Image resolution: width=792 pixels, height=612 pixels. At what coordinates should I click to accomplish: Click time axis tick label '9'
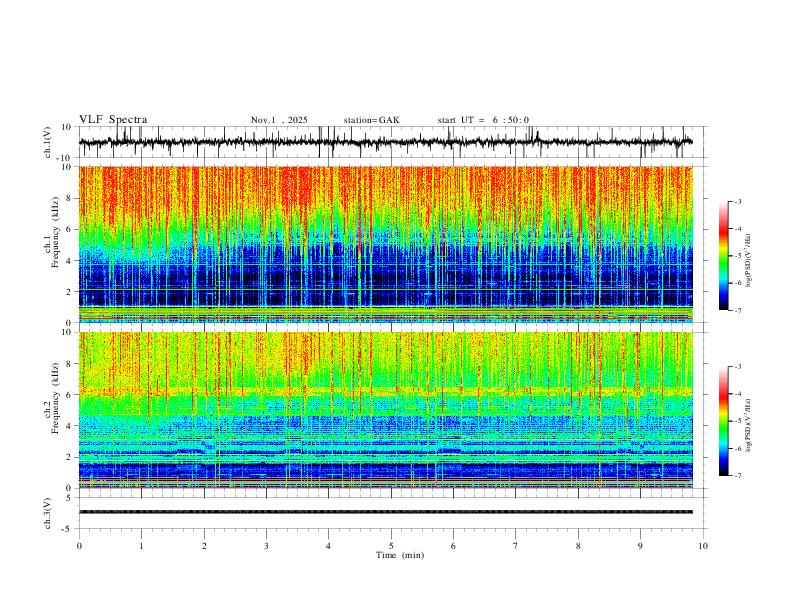(x=640, y=546)
